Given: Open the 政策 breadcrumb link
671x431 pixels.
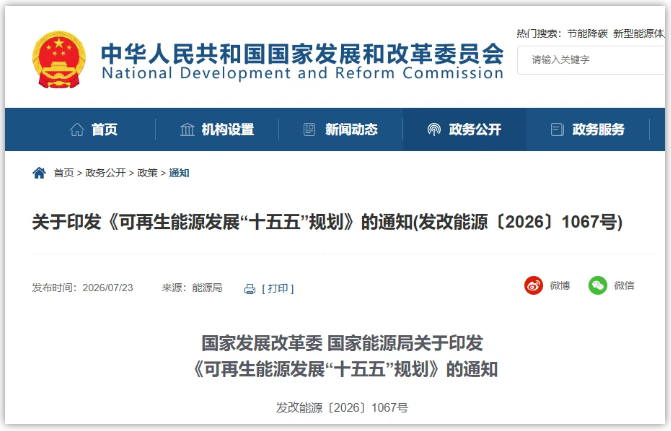Looking at the screenshot, I should (x=147, y=173).
